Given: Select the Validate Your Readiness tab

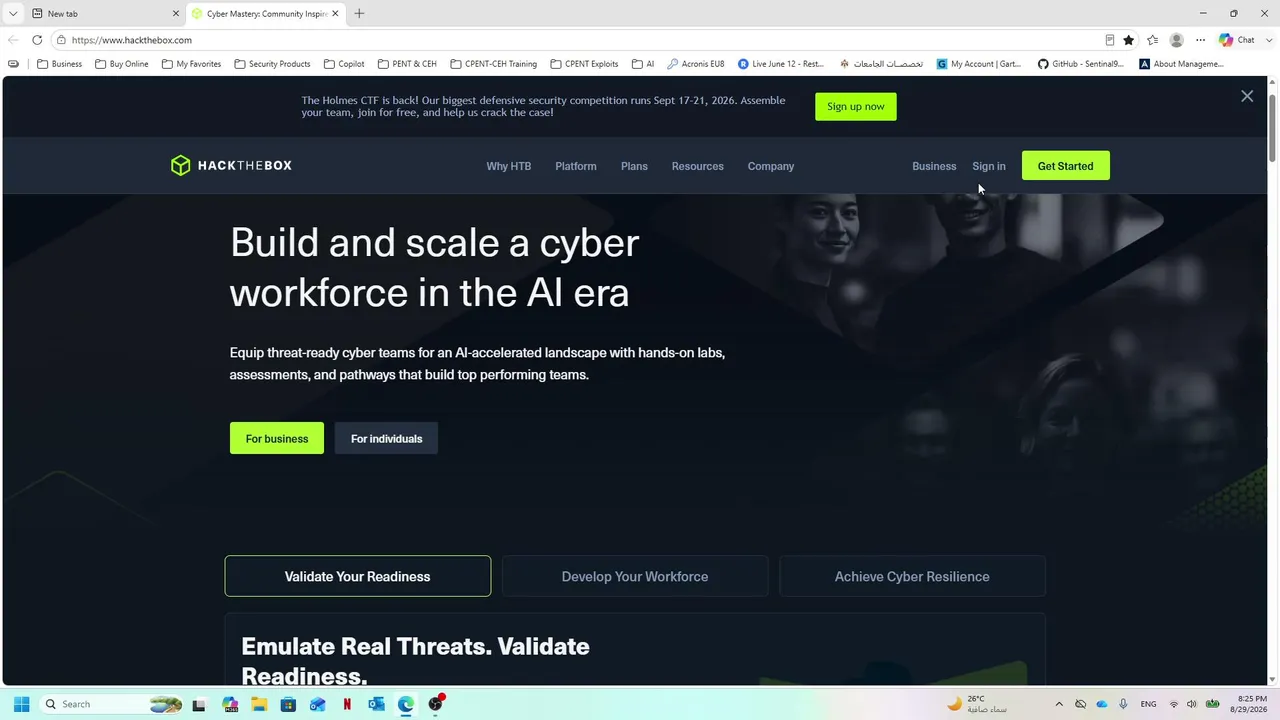Looking at the screenshot, I should click(x=358, y=576).
